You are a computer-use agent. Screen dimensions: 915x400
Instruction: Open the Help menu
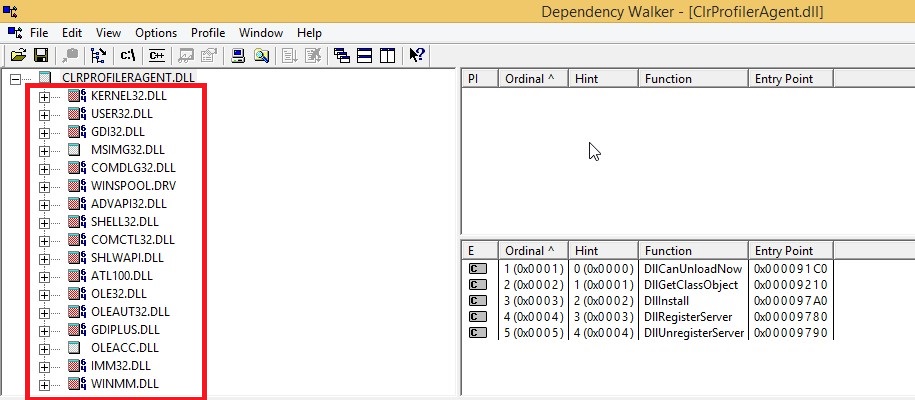pyautogui.click(x=309, y=33)
